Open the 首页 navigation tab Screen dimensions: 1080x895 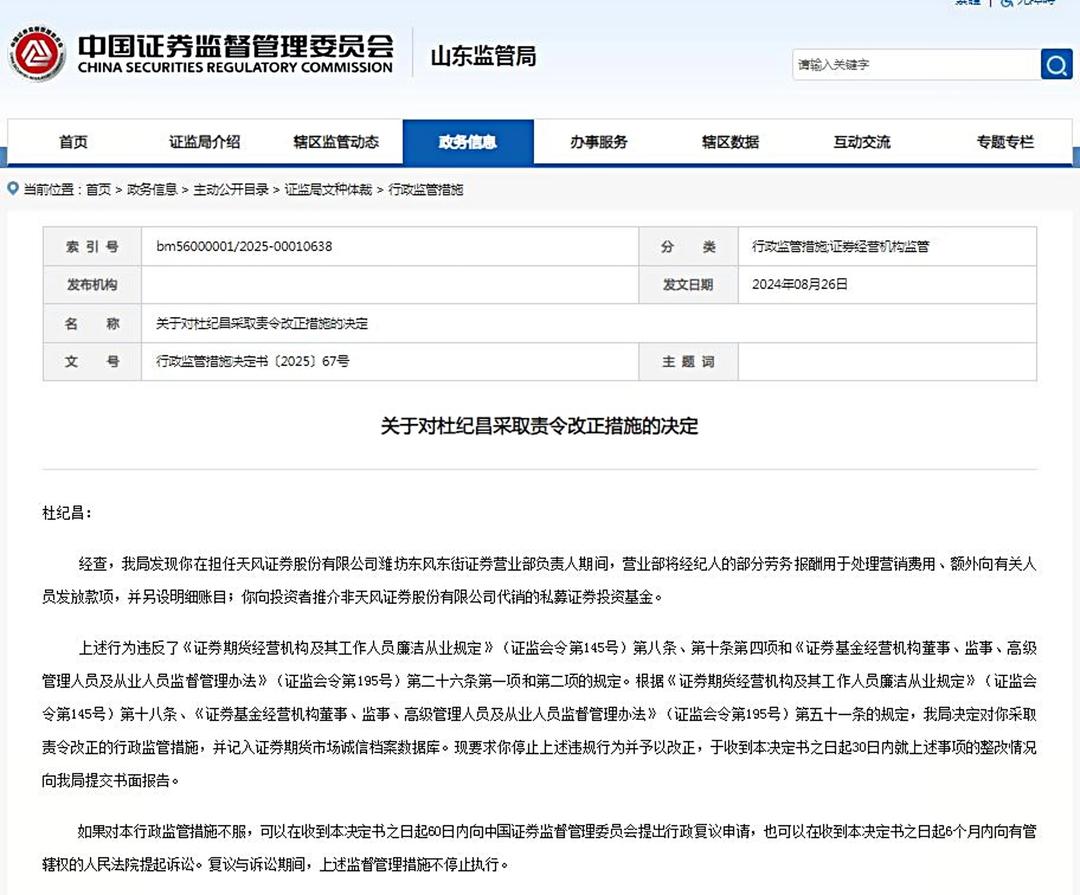tap(72, 142)
